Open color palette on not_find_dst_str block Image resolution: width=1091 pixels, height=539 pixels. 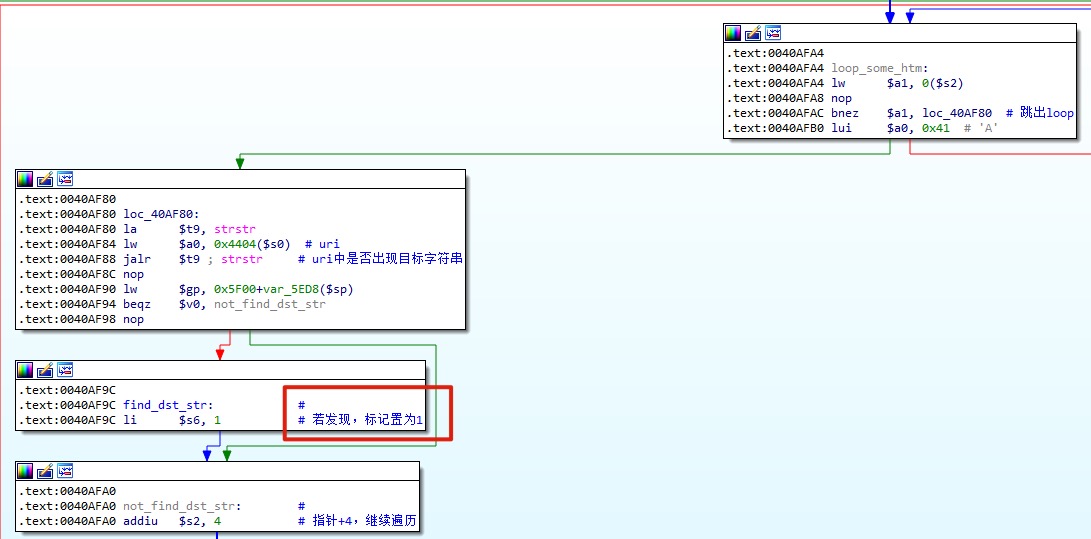(x=26, y=471)
